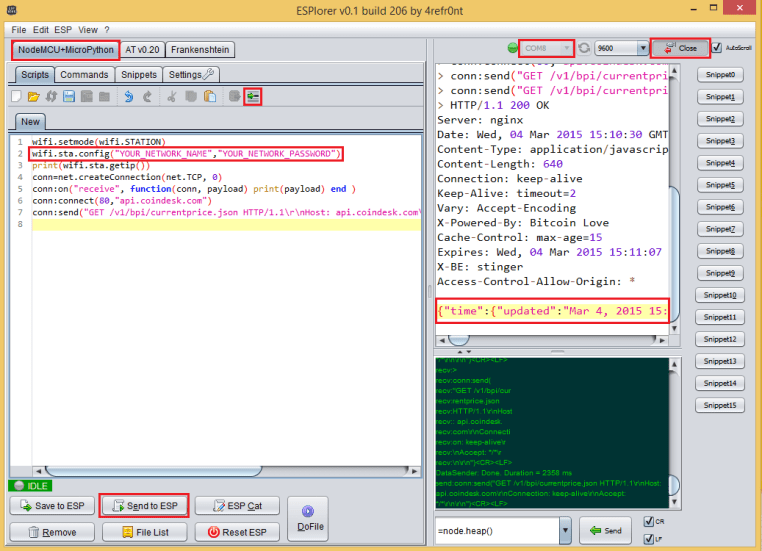Click the cut scissors icon
This screenshot has width=762, height=551.
click(171, 97)
